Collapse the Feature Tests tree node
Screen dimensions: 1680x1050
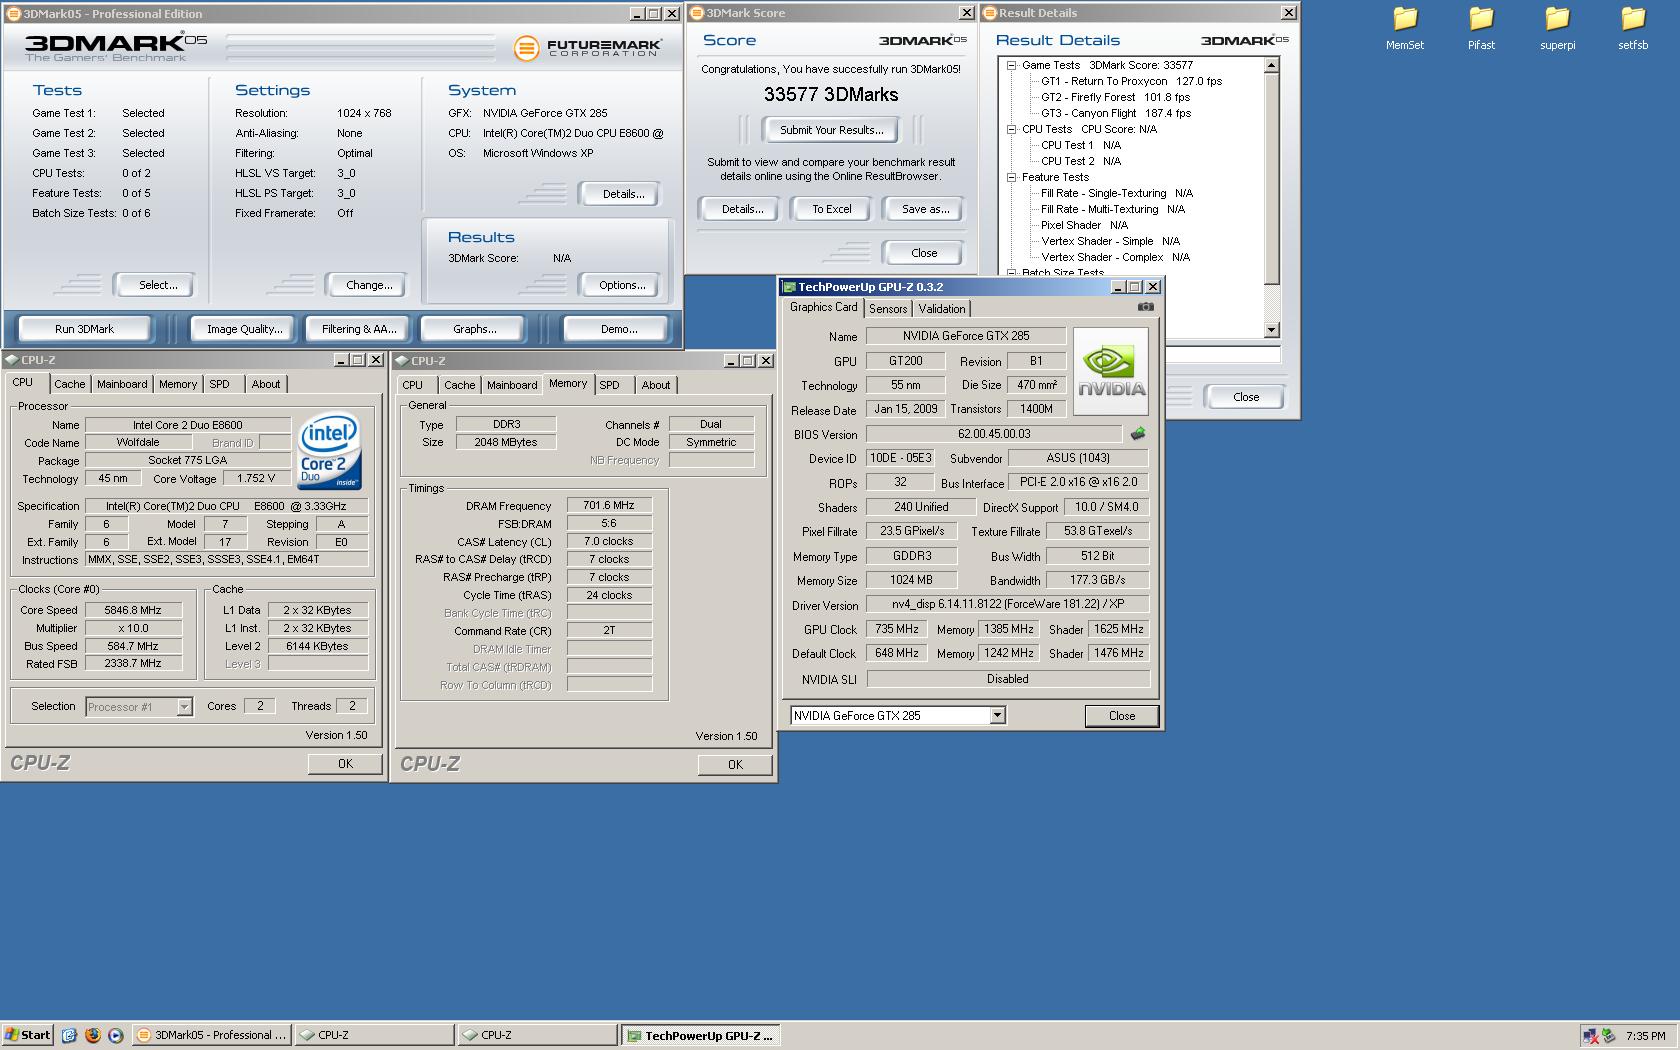(x=1011, y=177)
